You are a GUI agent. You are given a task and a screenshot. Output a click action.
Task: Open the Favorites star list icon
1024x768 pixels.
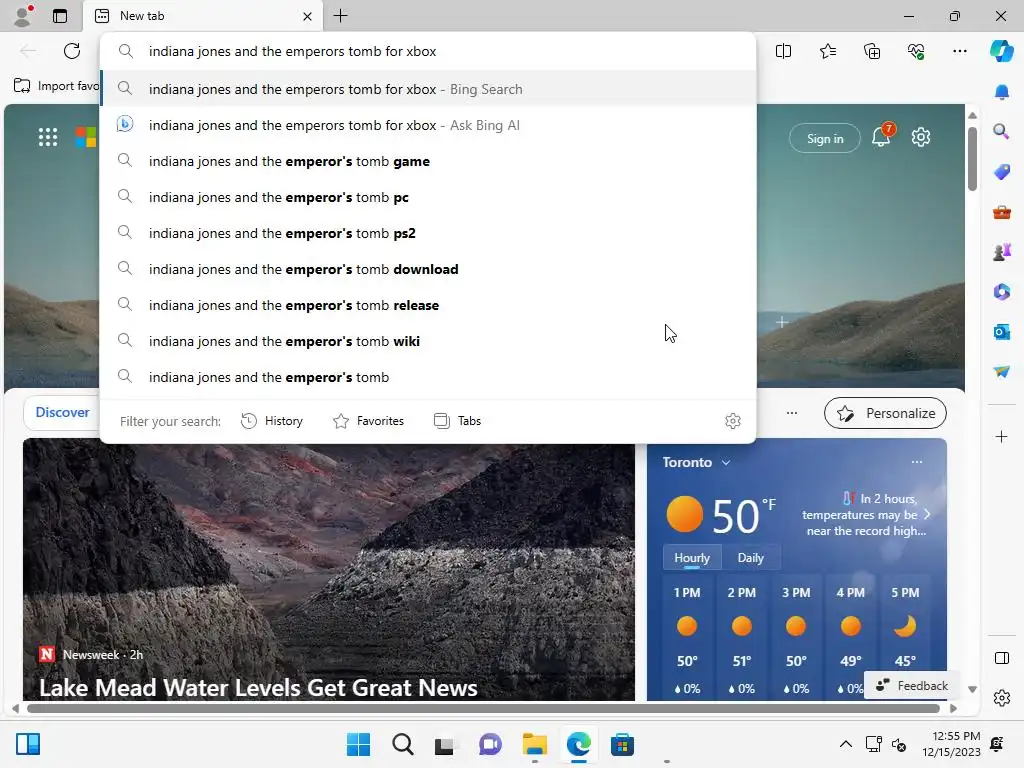pos(827,51)
